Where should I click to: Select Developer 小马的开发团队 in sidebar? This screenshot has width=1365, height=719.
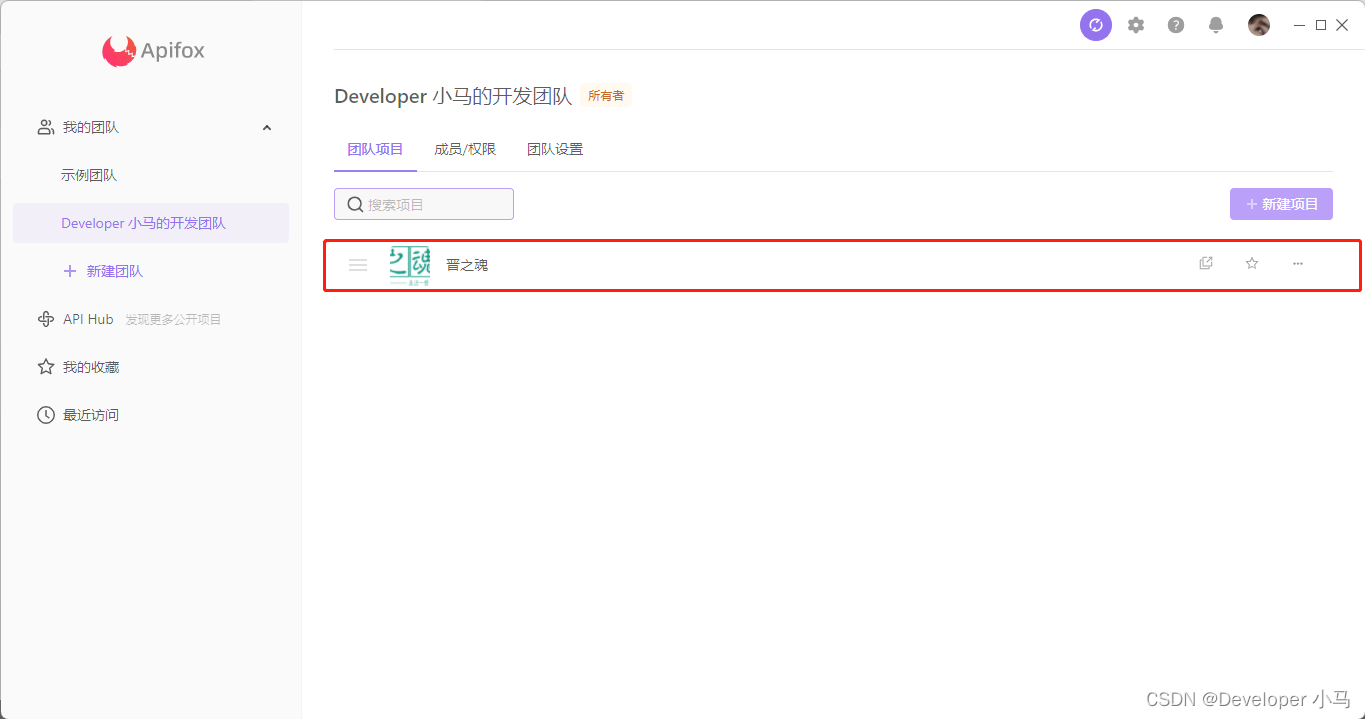(151, 223)
